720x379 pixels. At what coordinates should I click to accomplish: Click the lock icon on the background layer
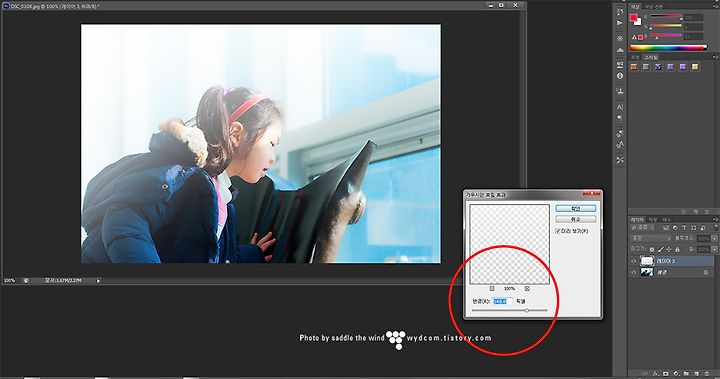(x=706, y=272)
